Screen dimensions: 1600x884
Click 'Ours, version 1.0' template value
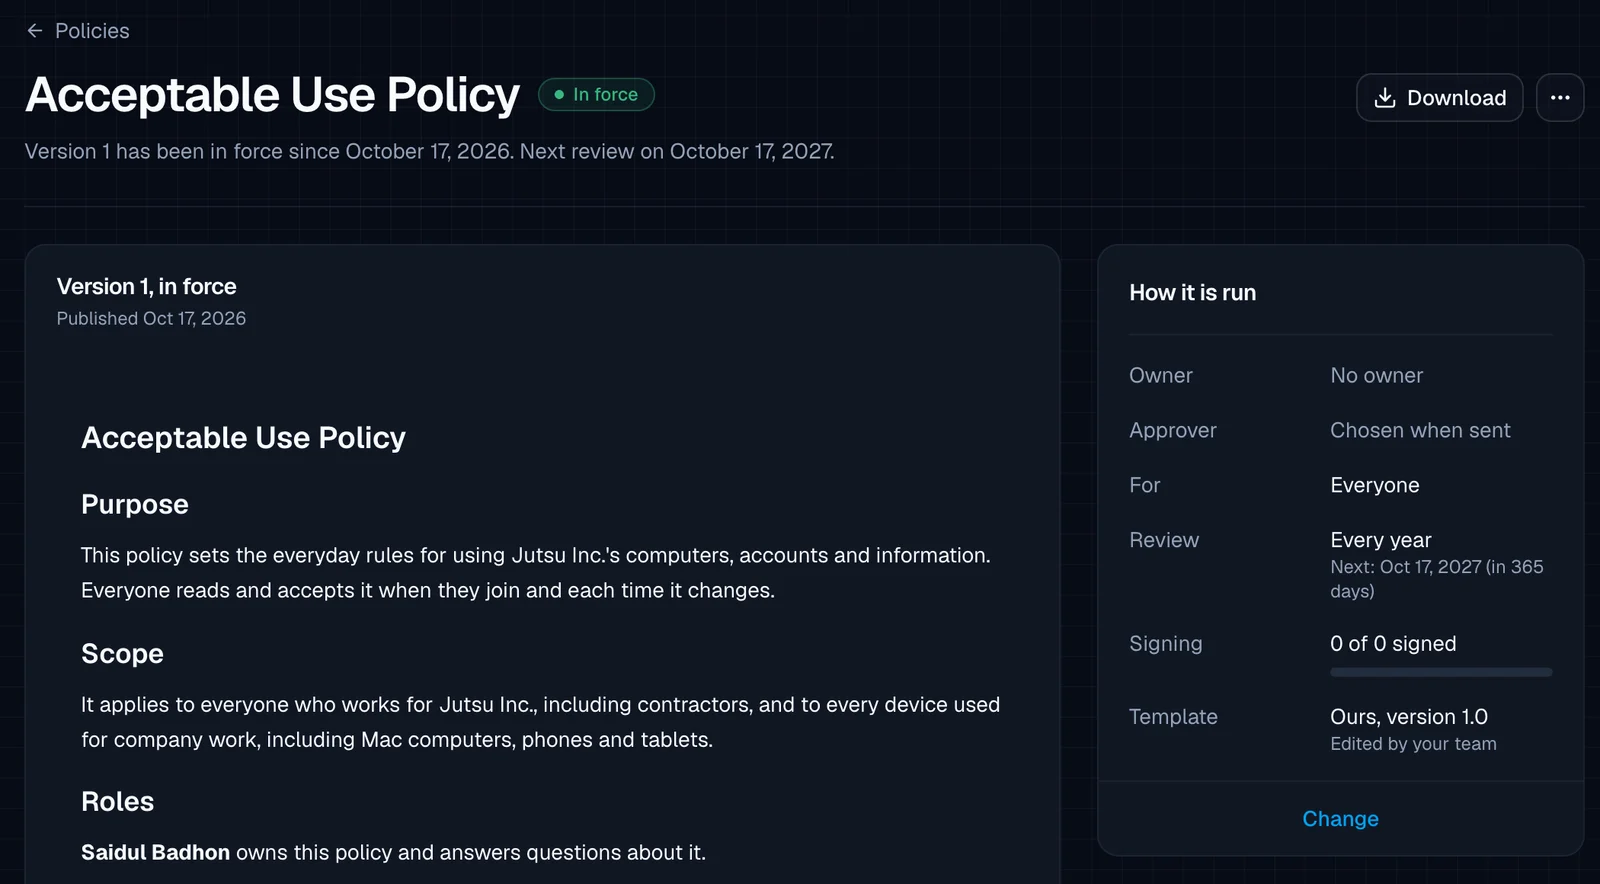pyautogui.click(x=1408, y=717)
